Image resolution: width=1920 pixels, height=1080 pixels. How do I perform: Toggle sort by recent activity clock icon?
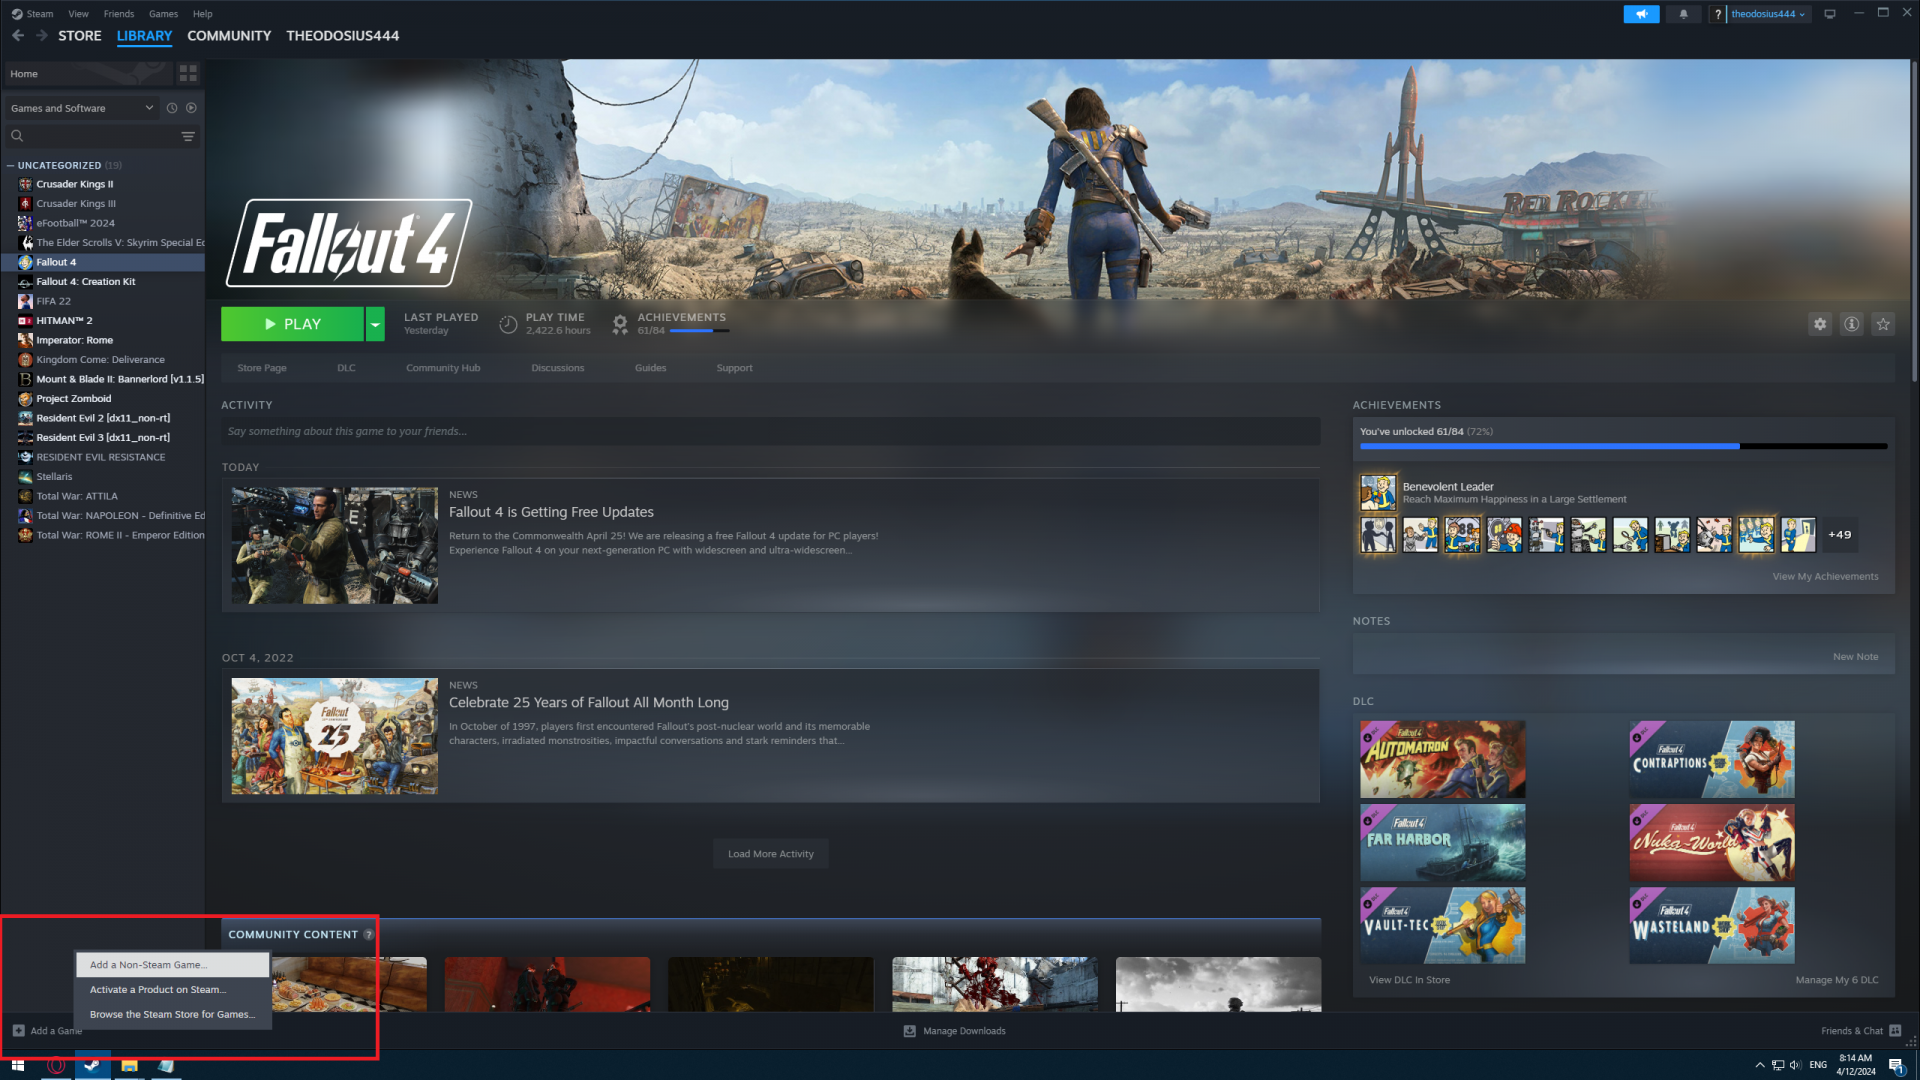172,108
